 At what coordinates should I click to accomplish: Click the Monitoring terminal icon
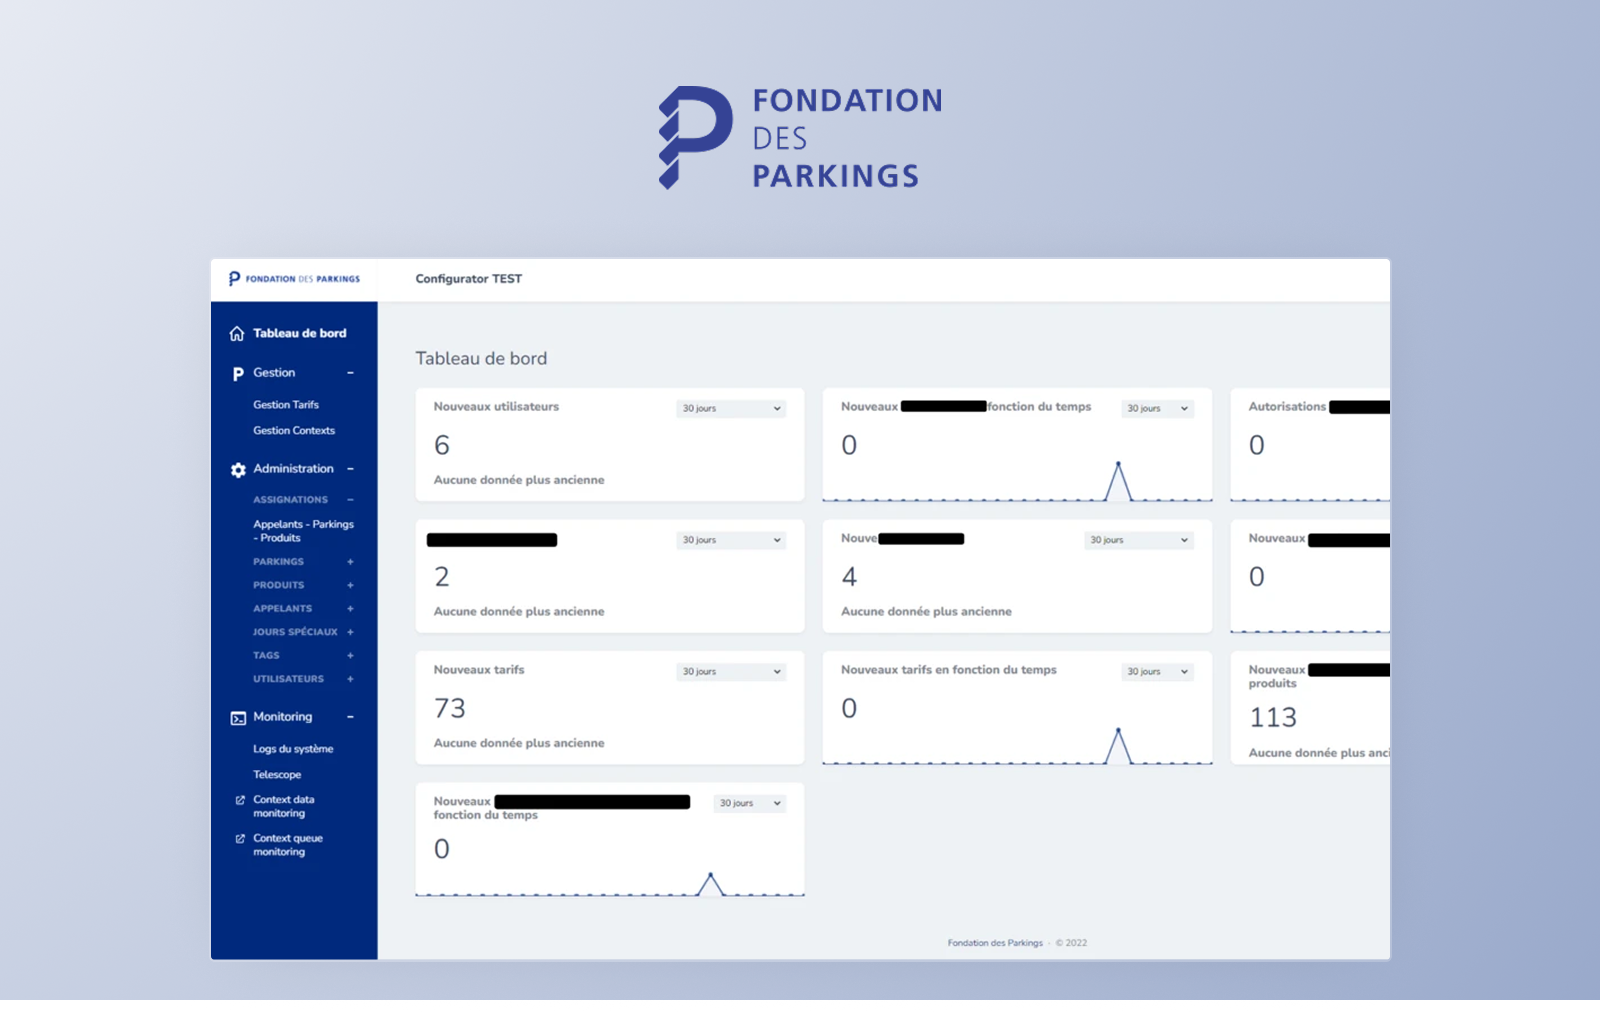[238, 718]
